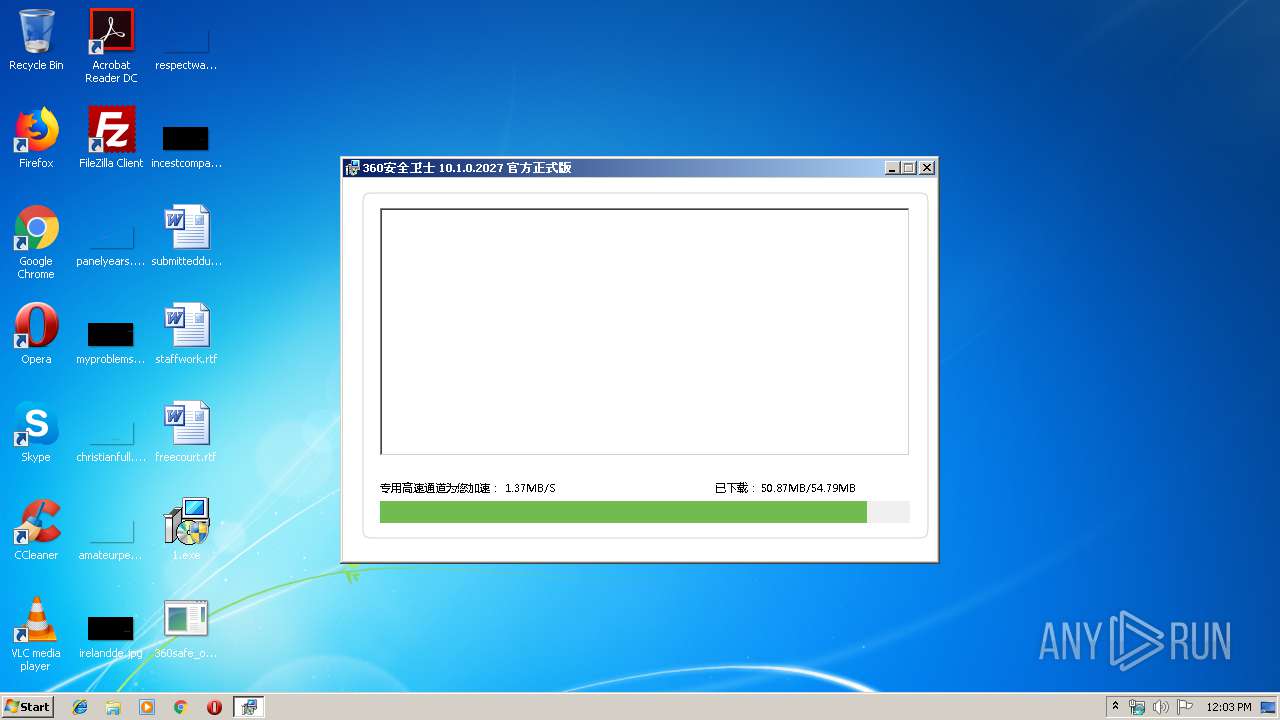Select the 360safe_o... desktop file
Viewport: 1280px width, 720px height.
186,628
